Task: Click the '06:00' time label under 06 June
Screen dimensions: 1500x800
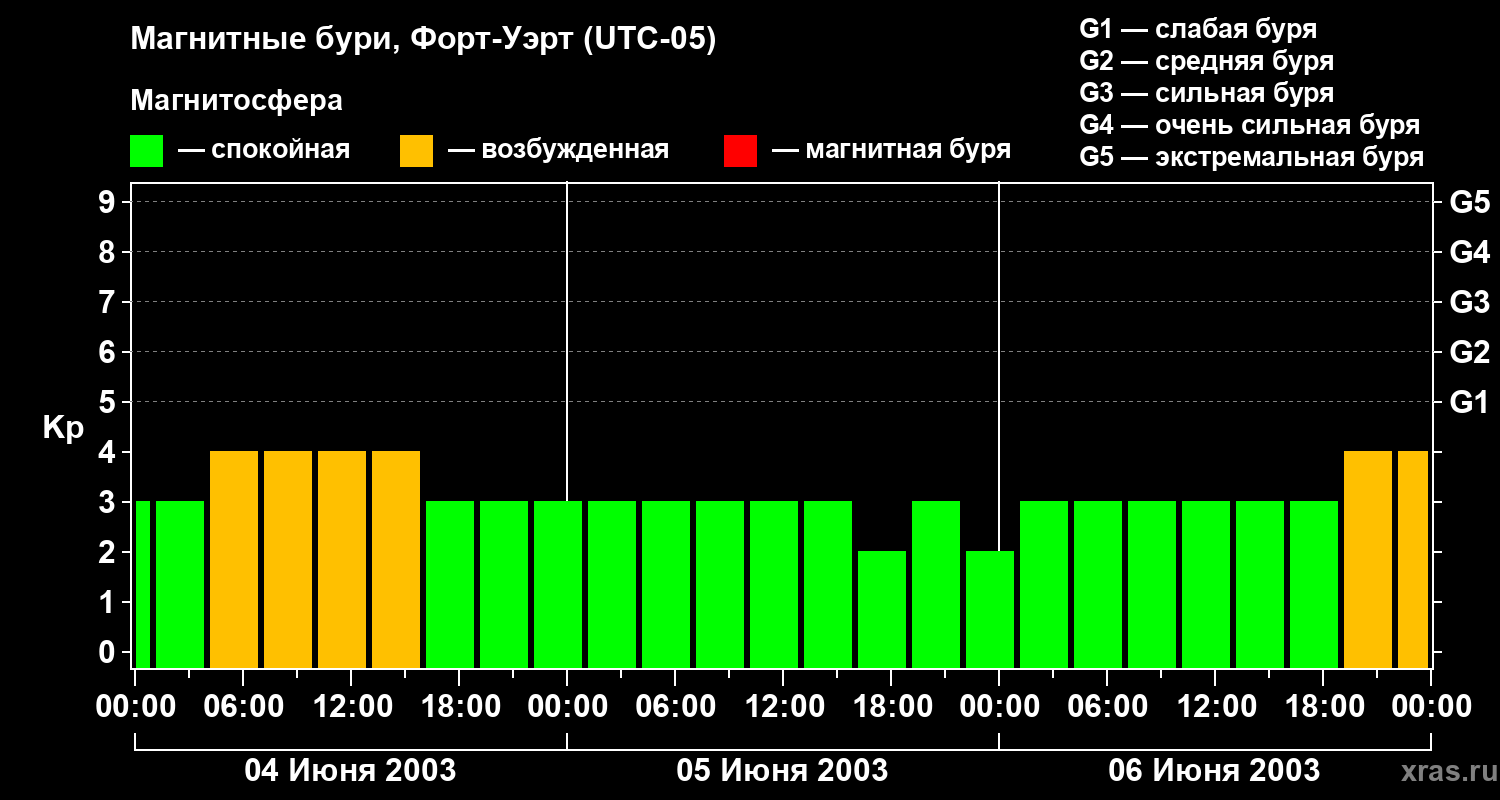Action: point(1107,707)
